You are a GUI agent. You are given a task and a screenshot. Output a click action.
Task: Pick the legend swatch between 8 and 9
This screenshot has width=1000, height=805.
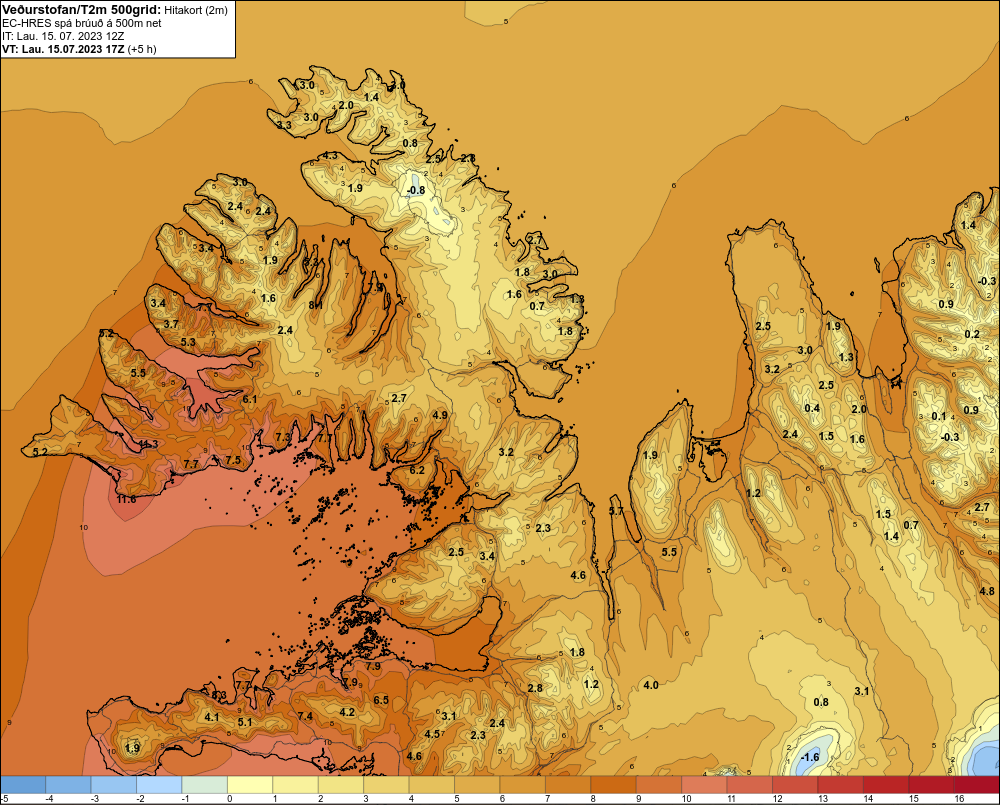click(614, 785)
